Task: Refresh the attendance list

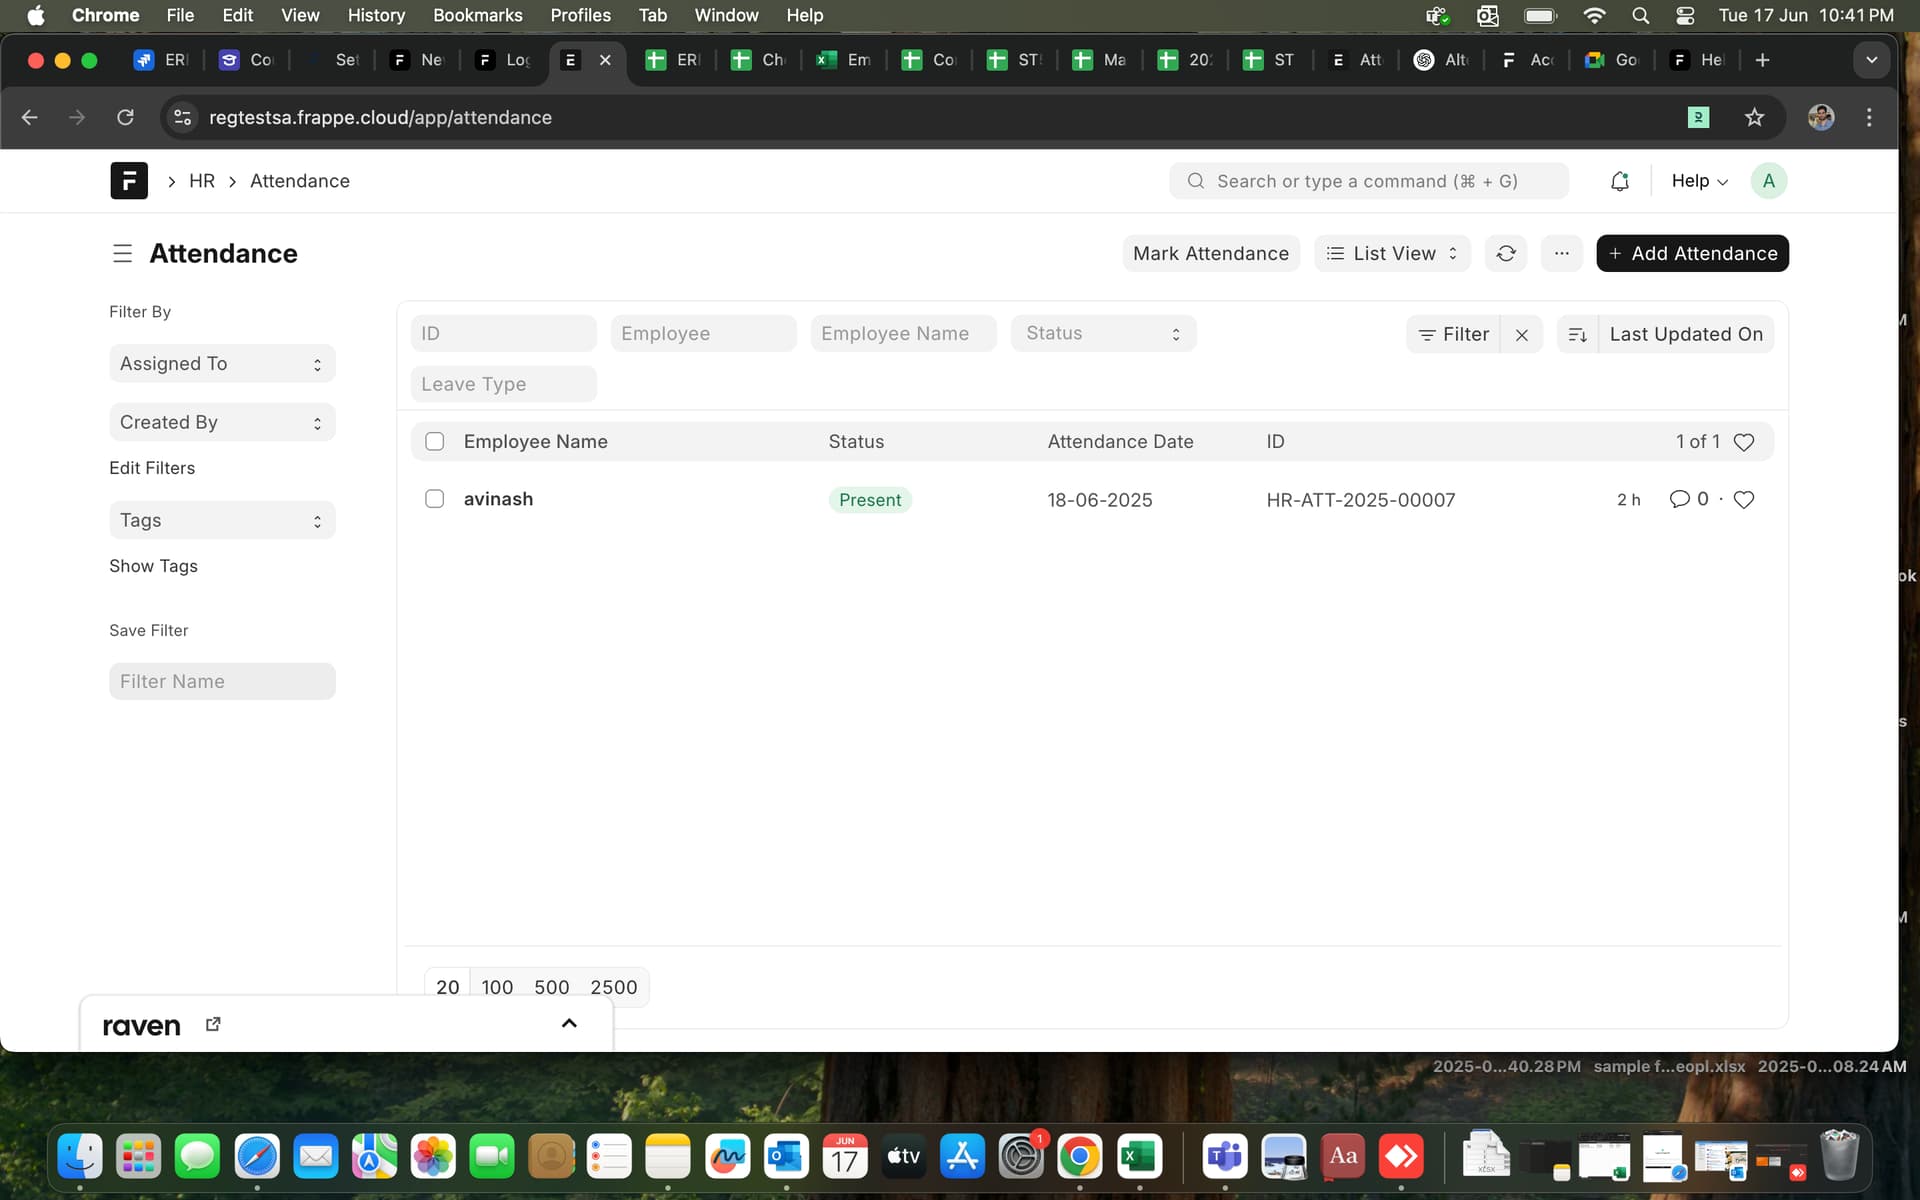Action: (x=1506, y=254)
